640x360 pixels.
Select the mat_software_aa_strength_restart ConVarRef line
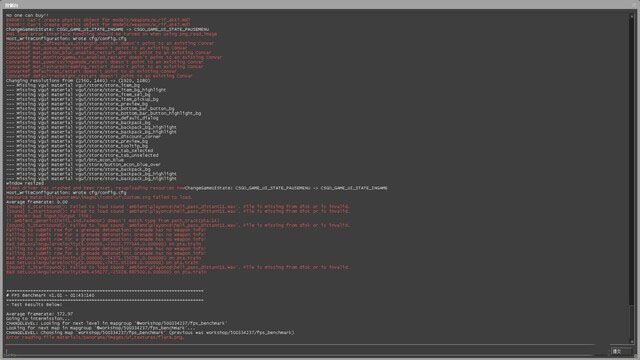[110, 43]
